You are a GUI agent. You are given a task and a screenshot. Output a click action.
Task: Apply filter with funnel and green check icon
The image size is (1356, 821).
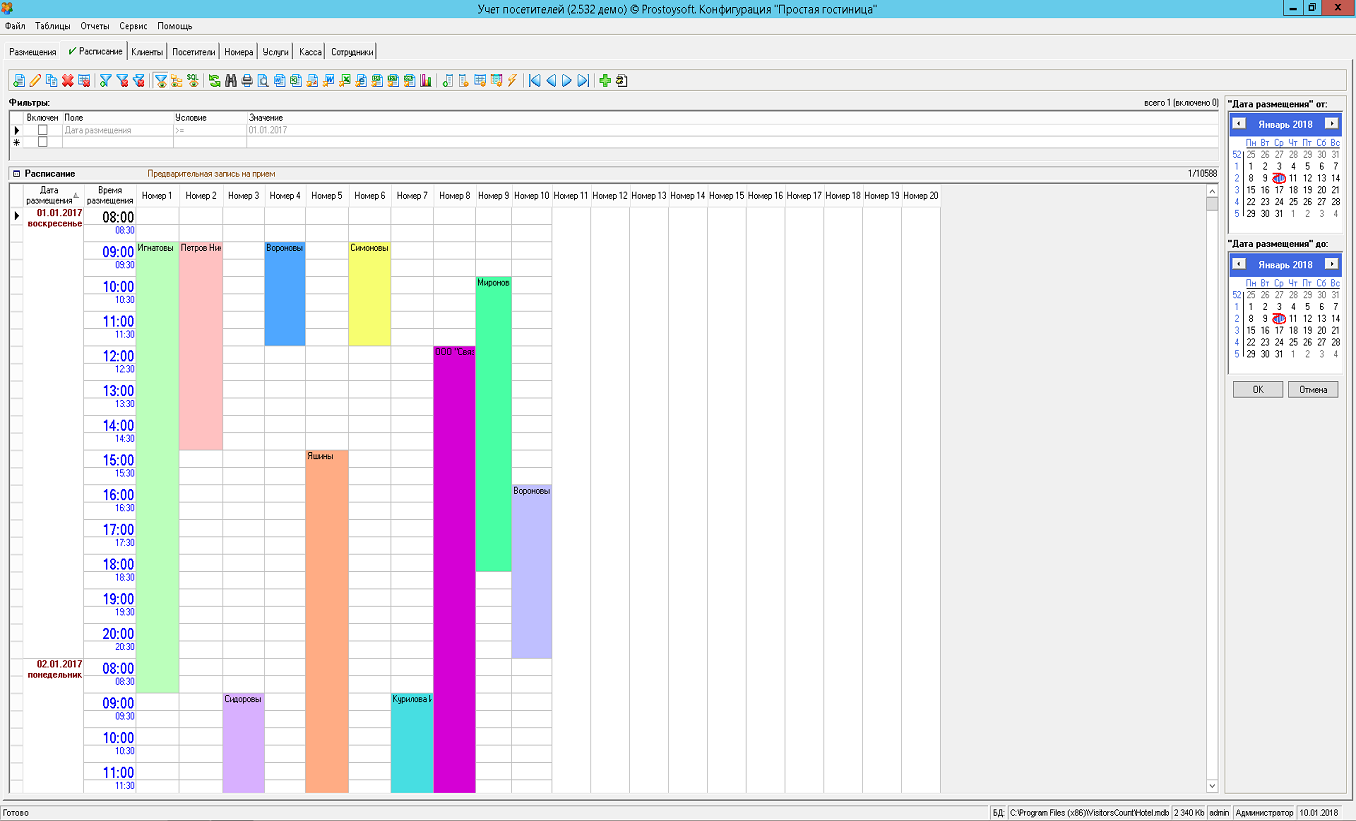tap(105, 80)
